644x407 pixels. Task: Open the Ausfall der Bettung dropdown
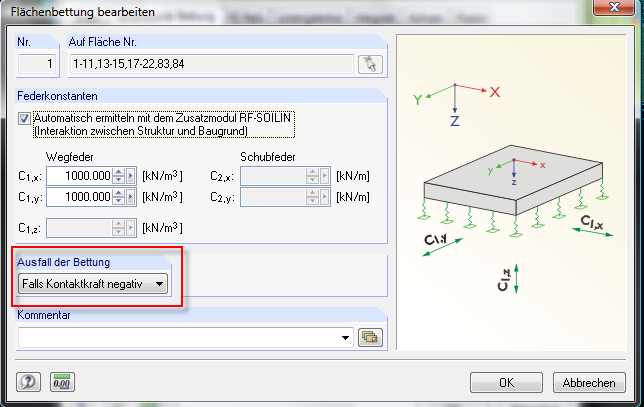(93, 284)
